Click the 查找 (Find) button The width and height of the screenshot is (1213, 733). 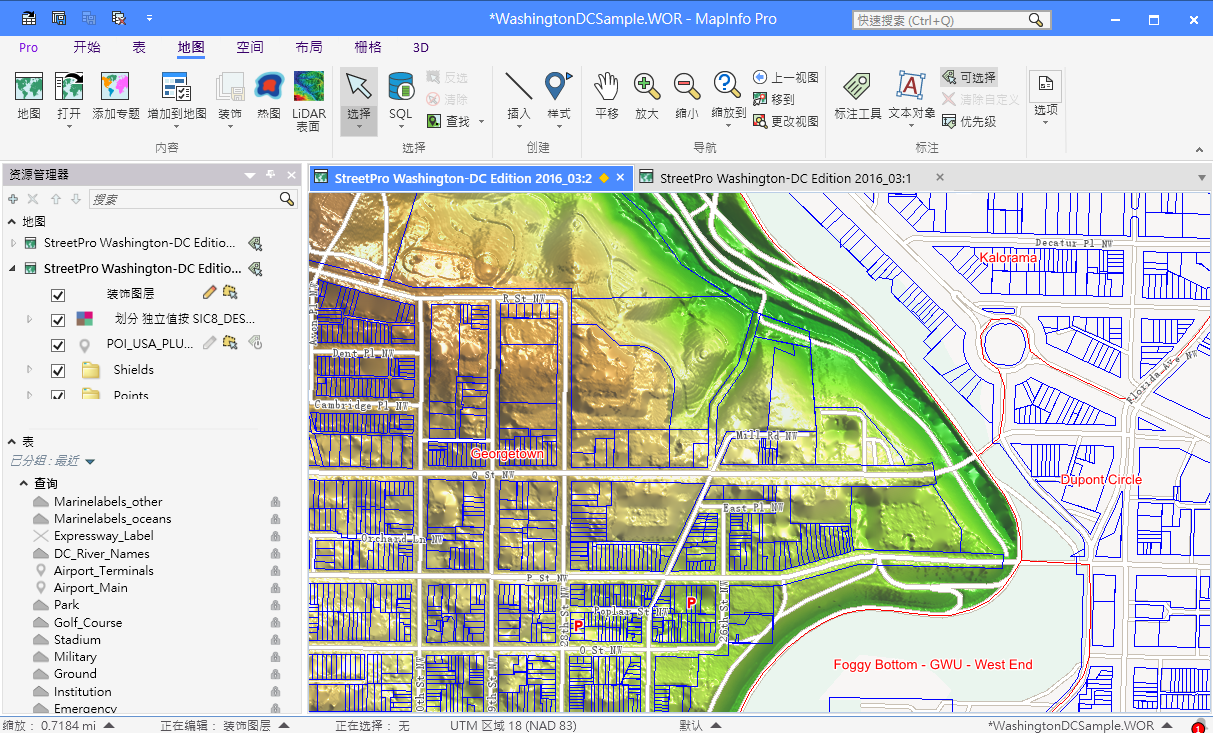[449, 121]
